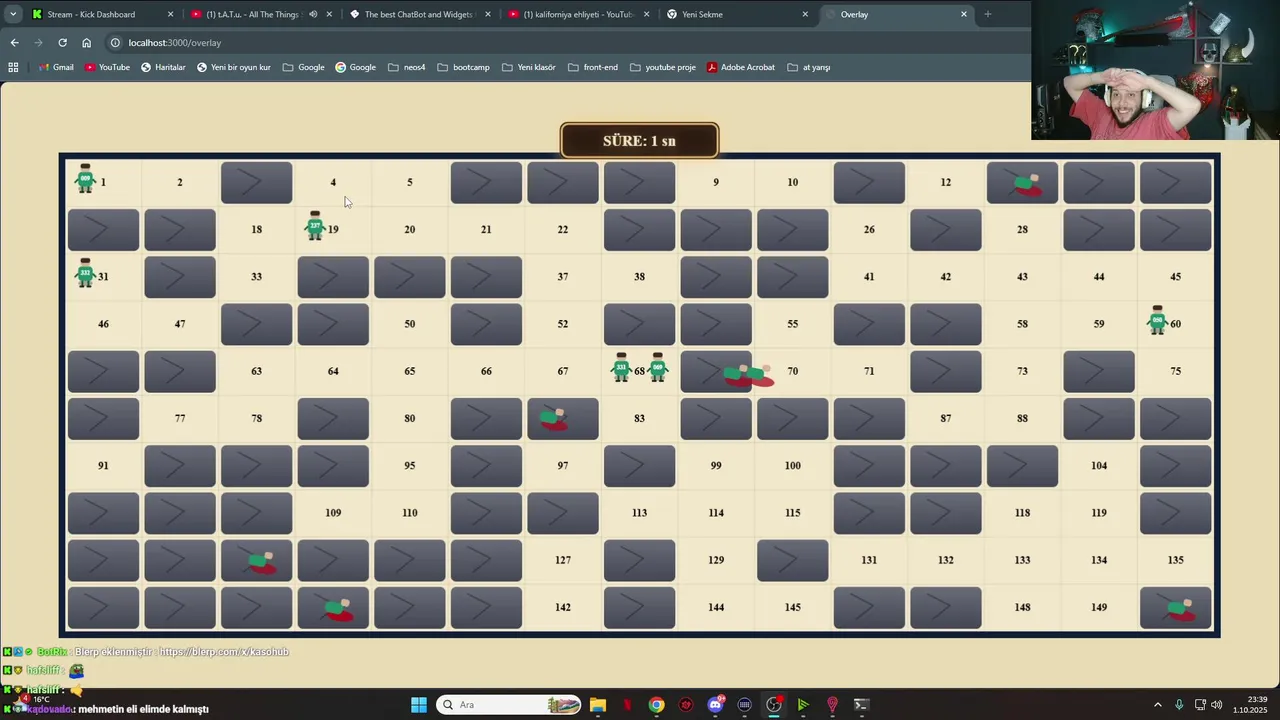Select the fallen player beside tile 83
Image resolution: width=1280 pixels, height=720 pixels.
(x=553, y=419)
